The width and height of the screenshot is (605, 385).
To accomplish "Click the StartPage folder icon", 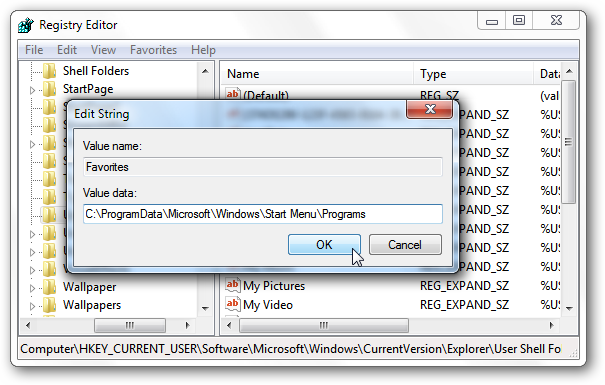I will (x=49, y=89).
